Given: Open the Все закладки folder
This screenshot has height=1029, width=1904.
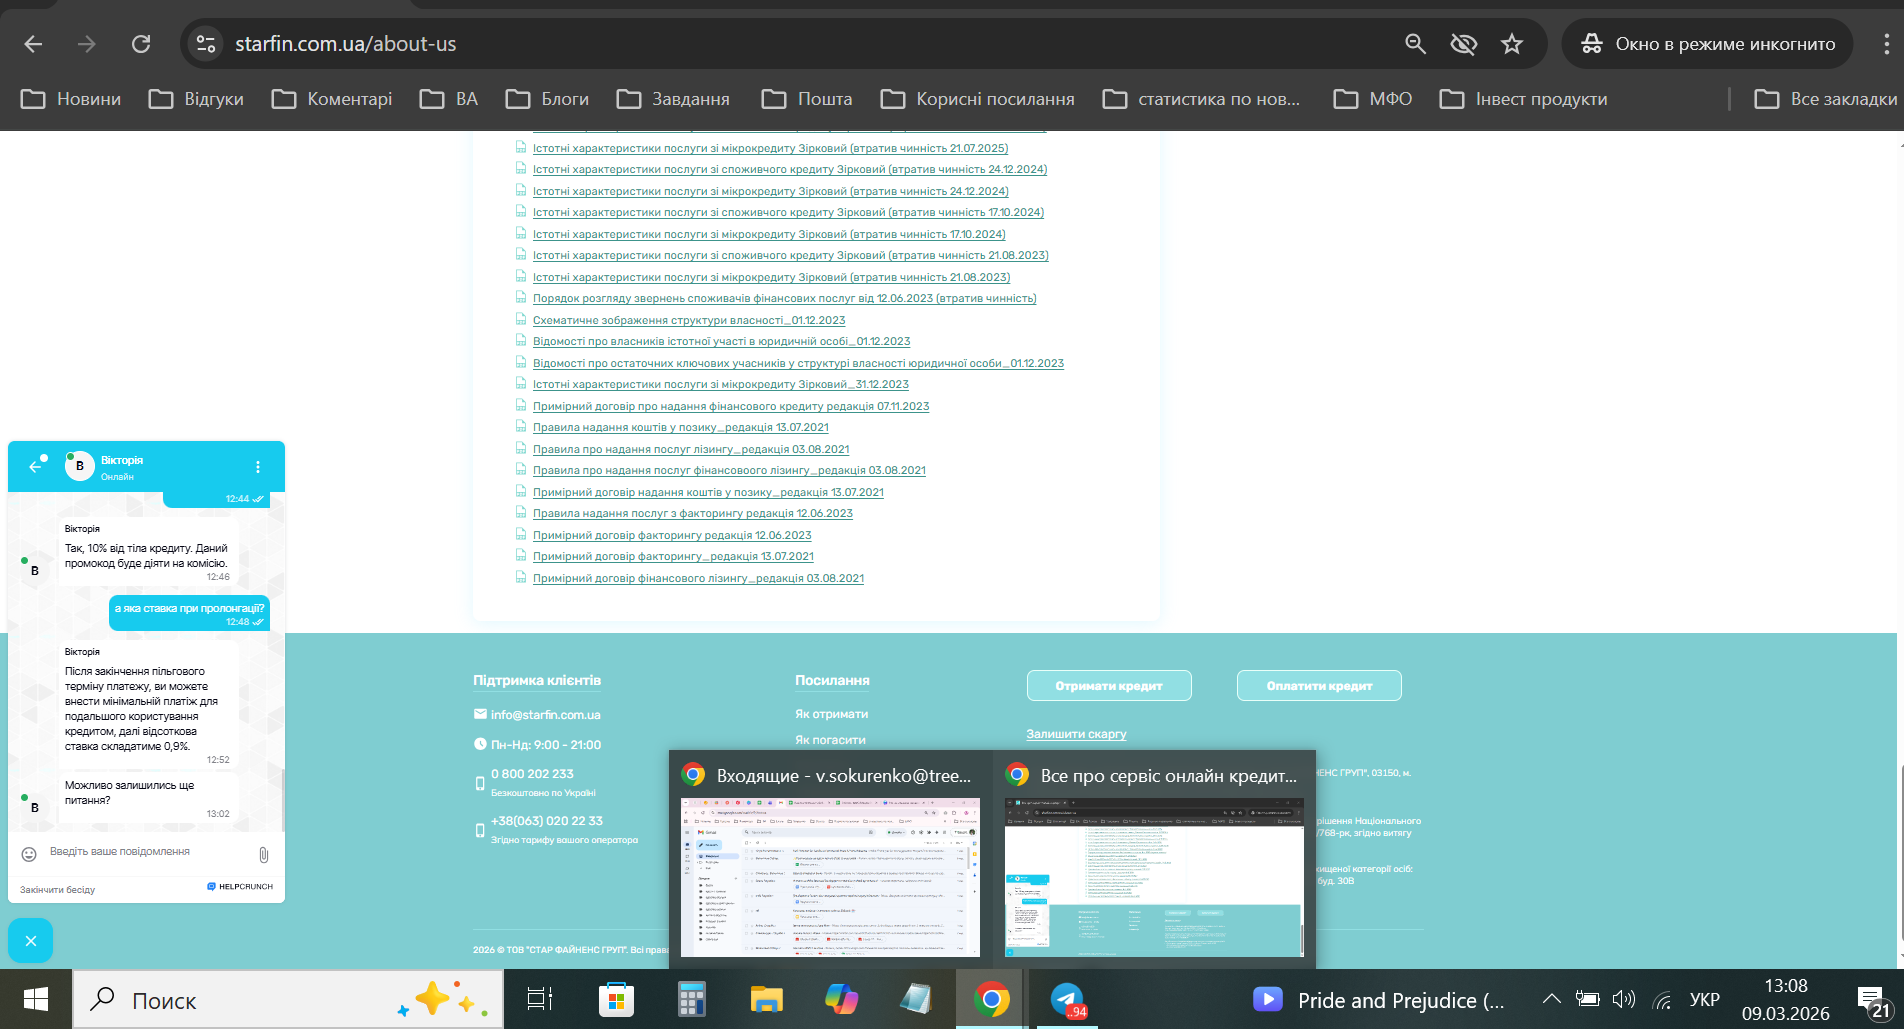Looking at the screenshot, I should pyautogui.click(x=1826, y=99).
